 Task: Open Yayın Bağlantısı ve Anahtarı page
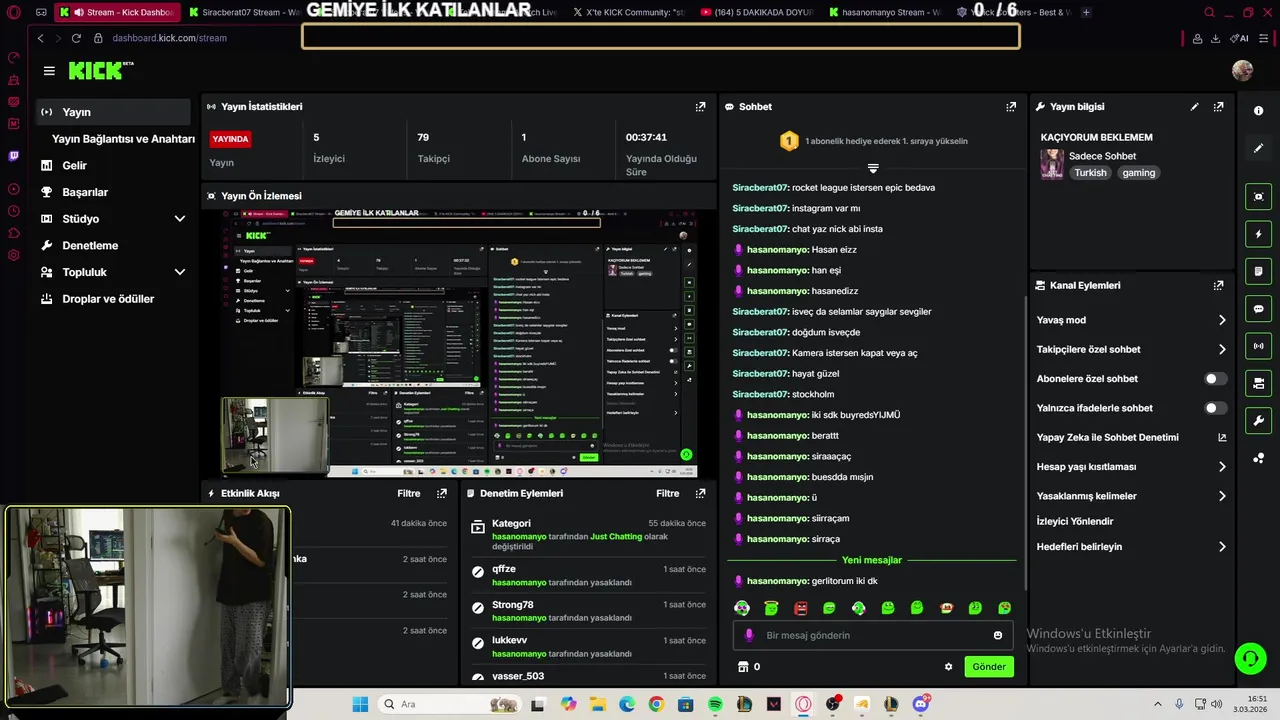(123, 139)
